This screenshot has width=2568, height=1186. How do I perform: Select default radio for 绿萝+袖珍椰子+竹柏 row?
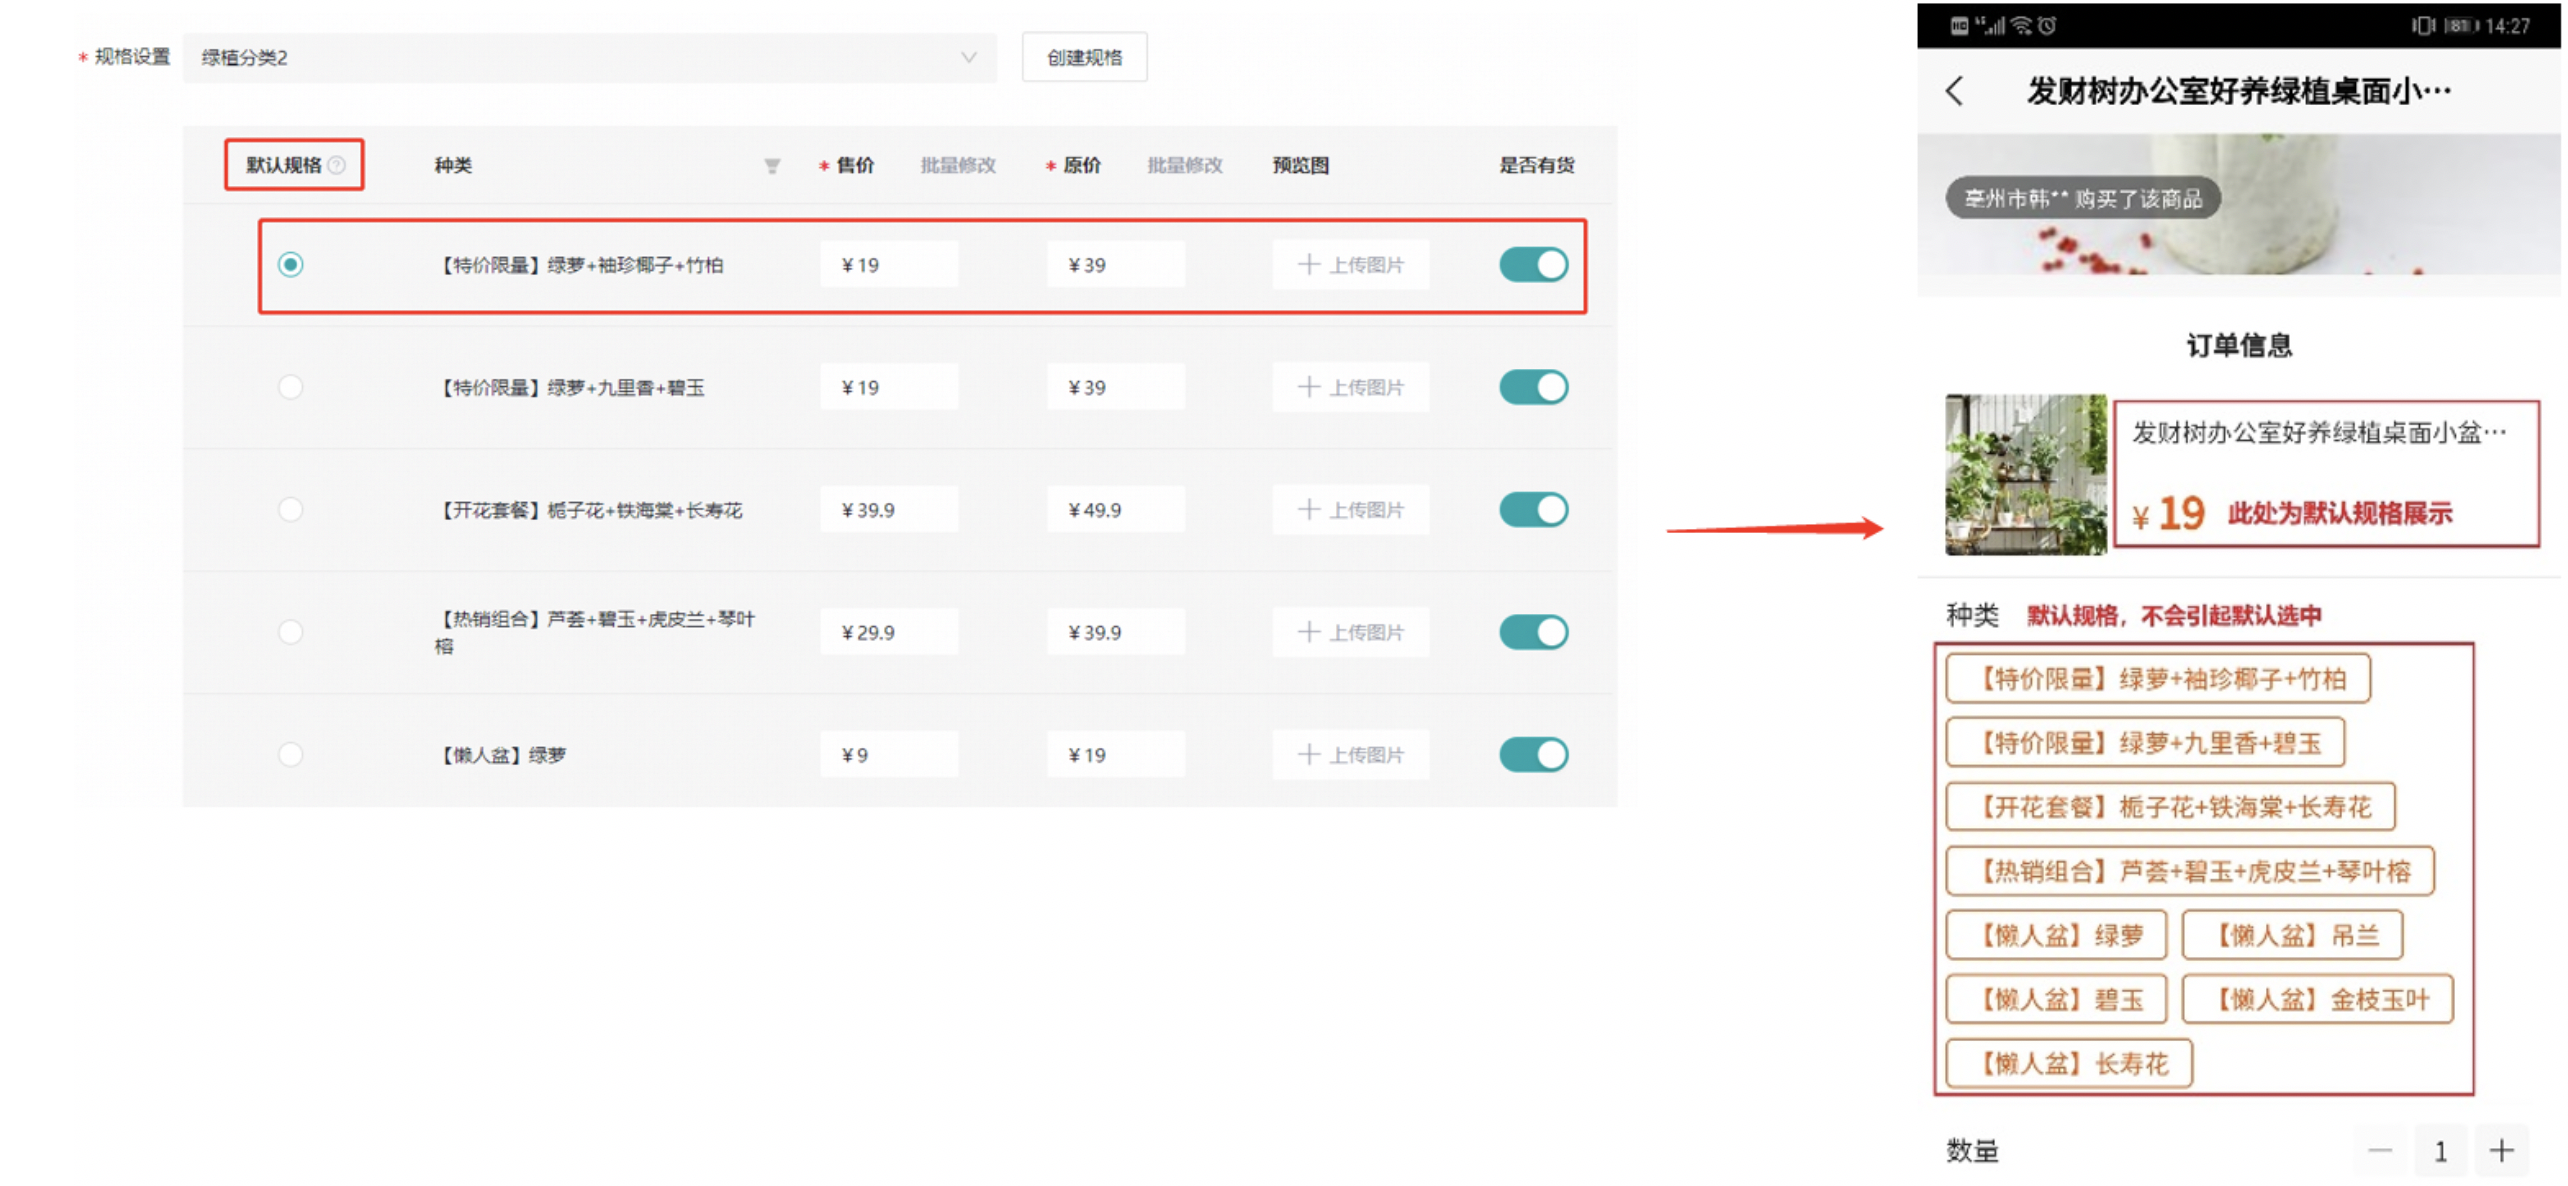tap(290, 264)
